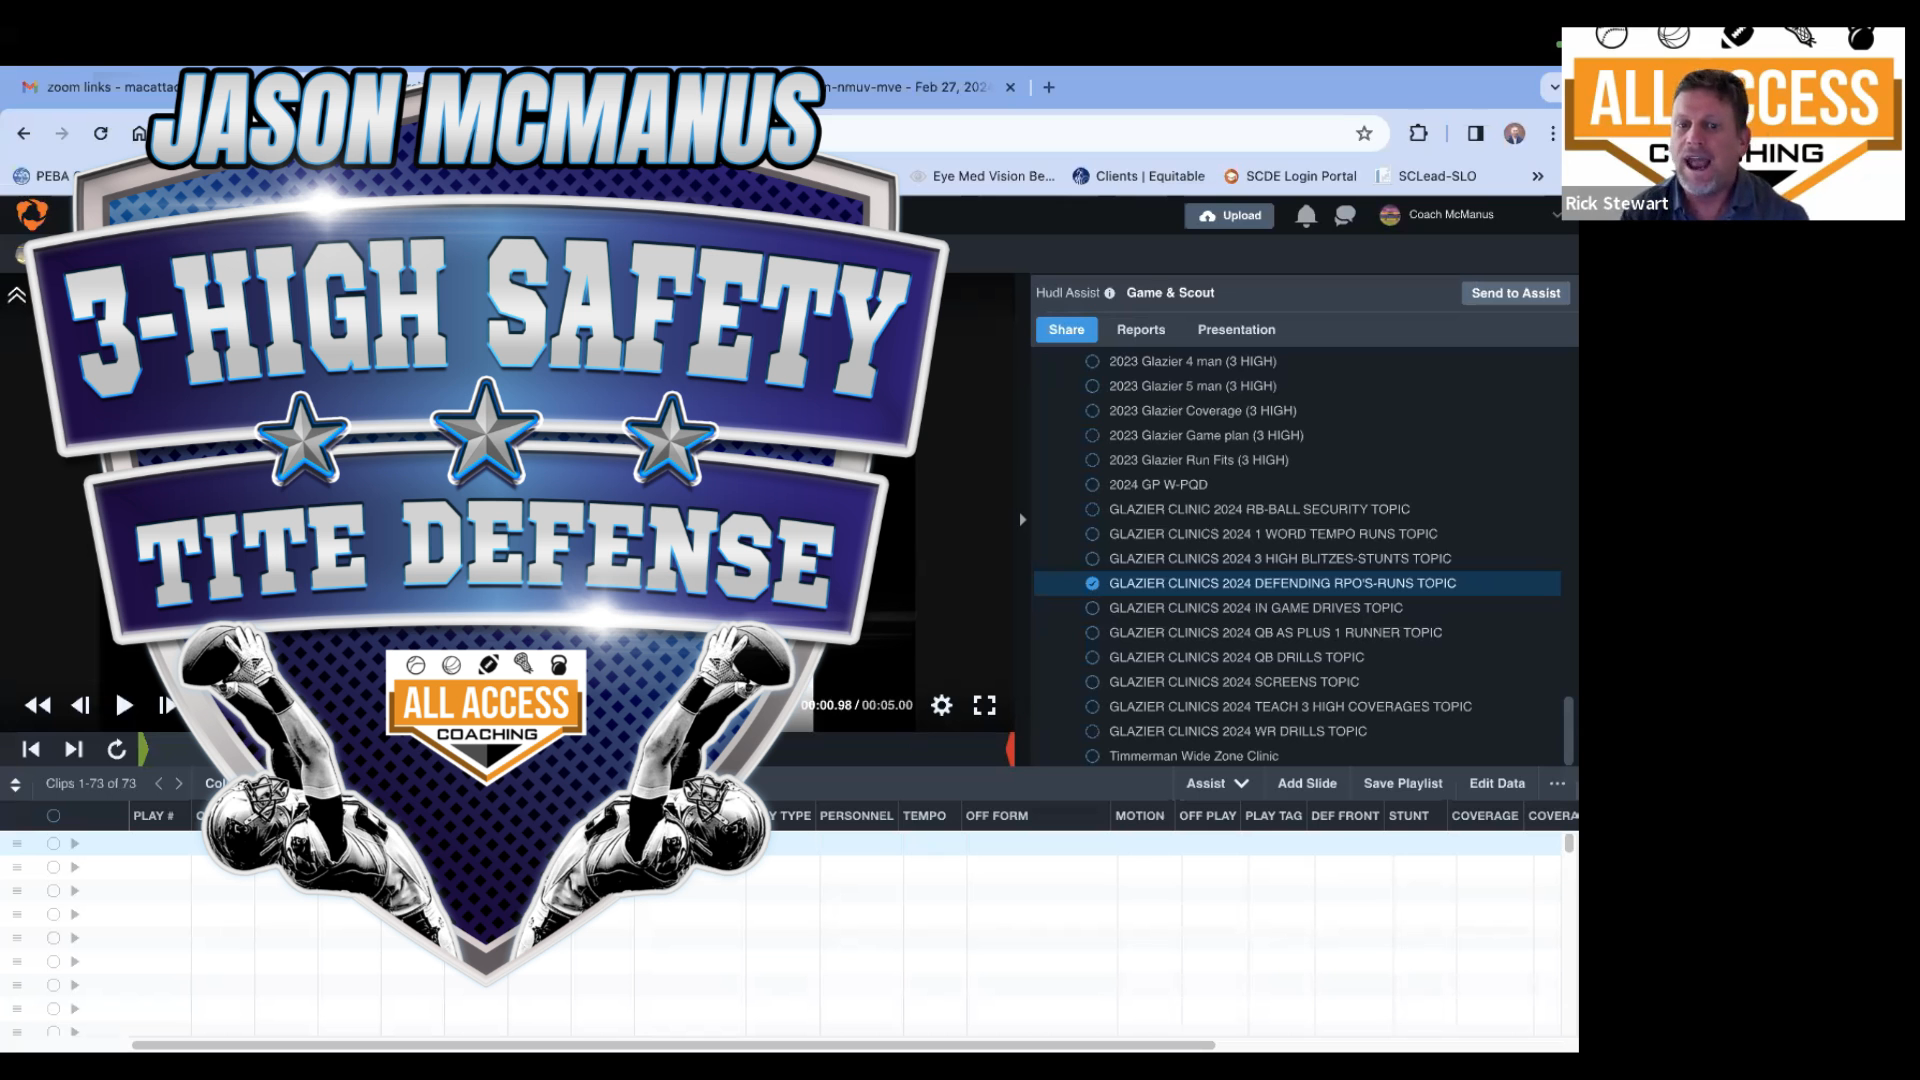1920x1080 pixels.
Task: Go to the next clips page arrow
Action: point(179,783)
